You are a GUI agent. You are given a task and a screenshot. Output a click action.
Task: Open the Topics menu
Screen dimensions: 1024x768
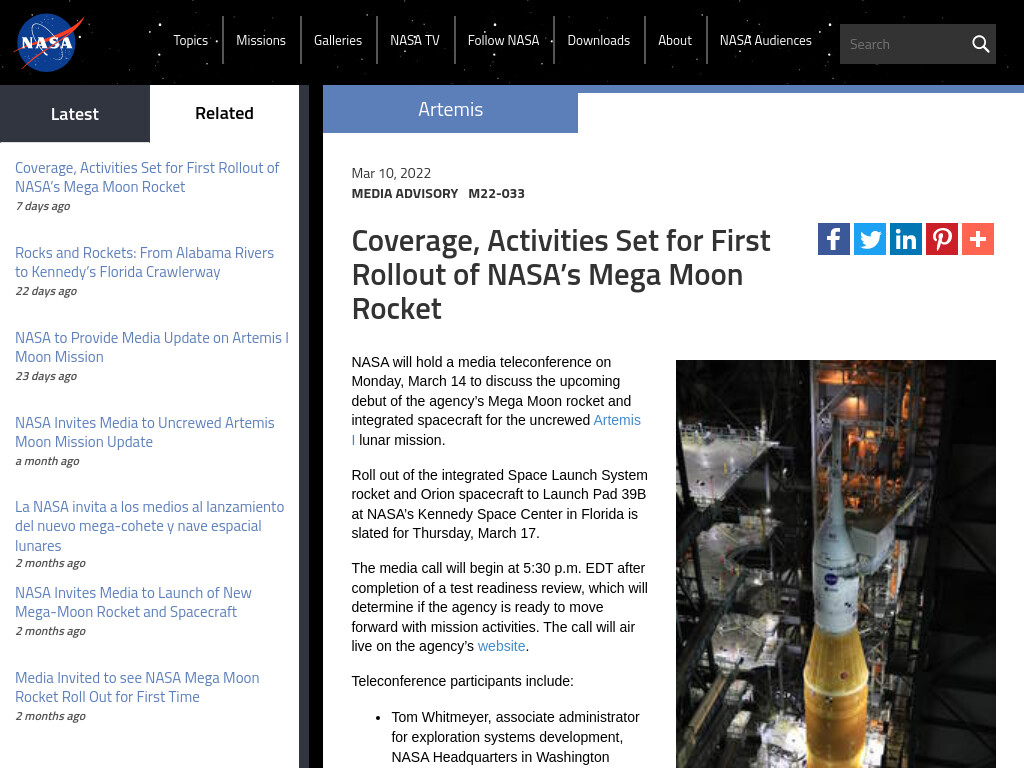click(x=191, y=40)
